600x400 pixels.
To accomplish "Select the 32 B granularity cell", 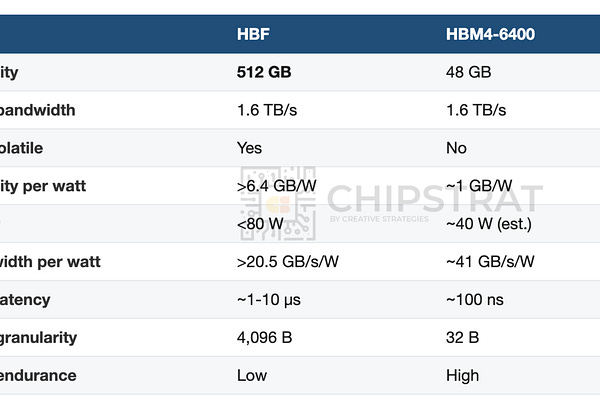I will coord(462,337).
